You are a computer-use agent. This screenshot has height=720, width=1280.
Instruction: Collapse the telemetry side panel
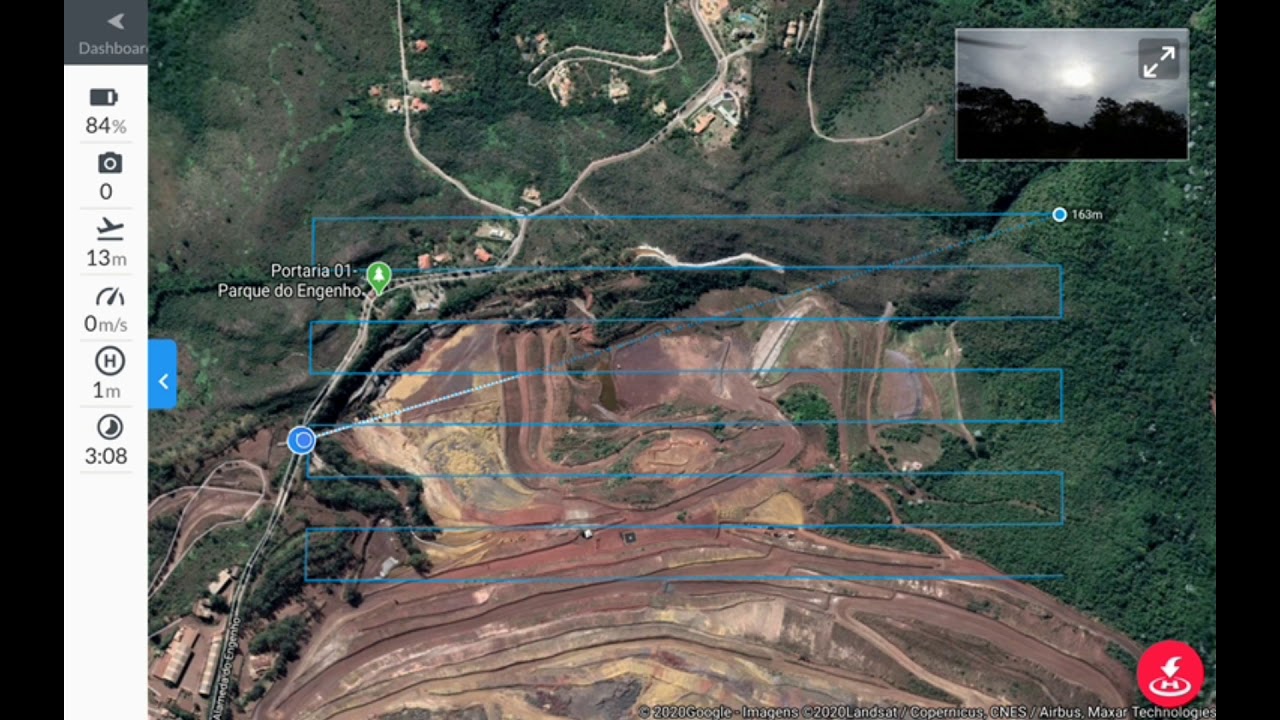pos(162,374)
